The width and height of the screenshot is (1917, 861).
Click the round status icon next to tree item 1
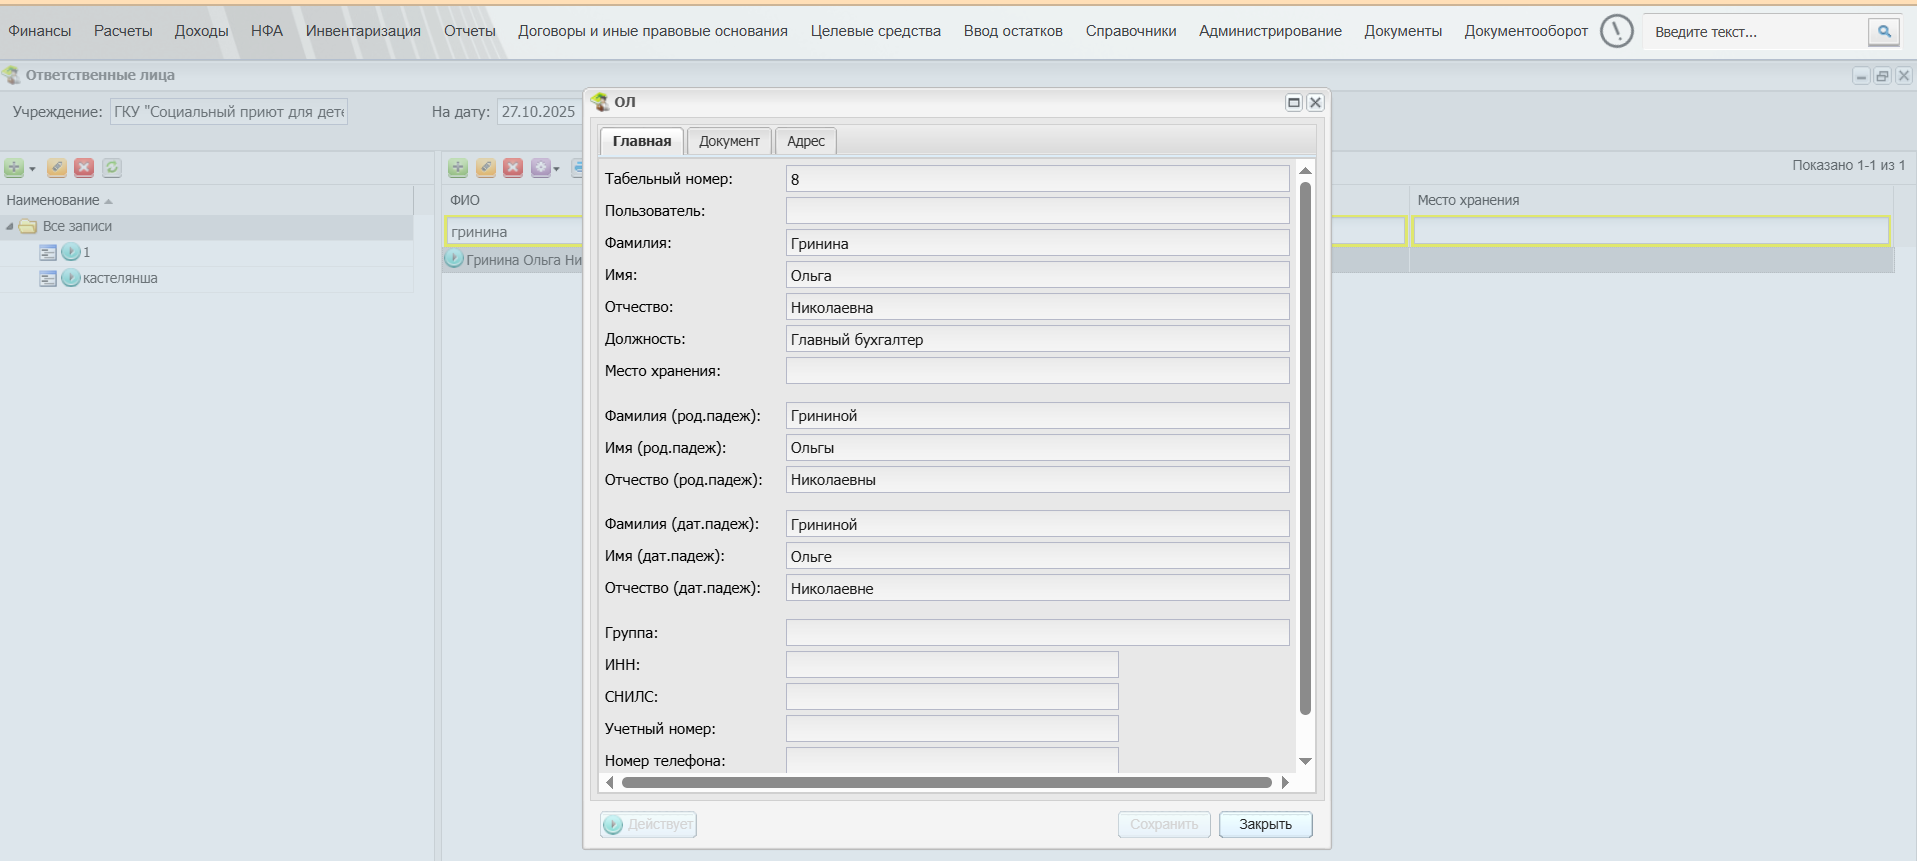71,252
